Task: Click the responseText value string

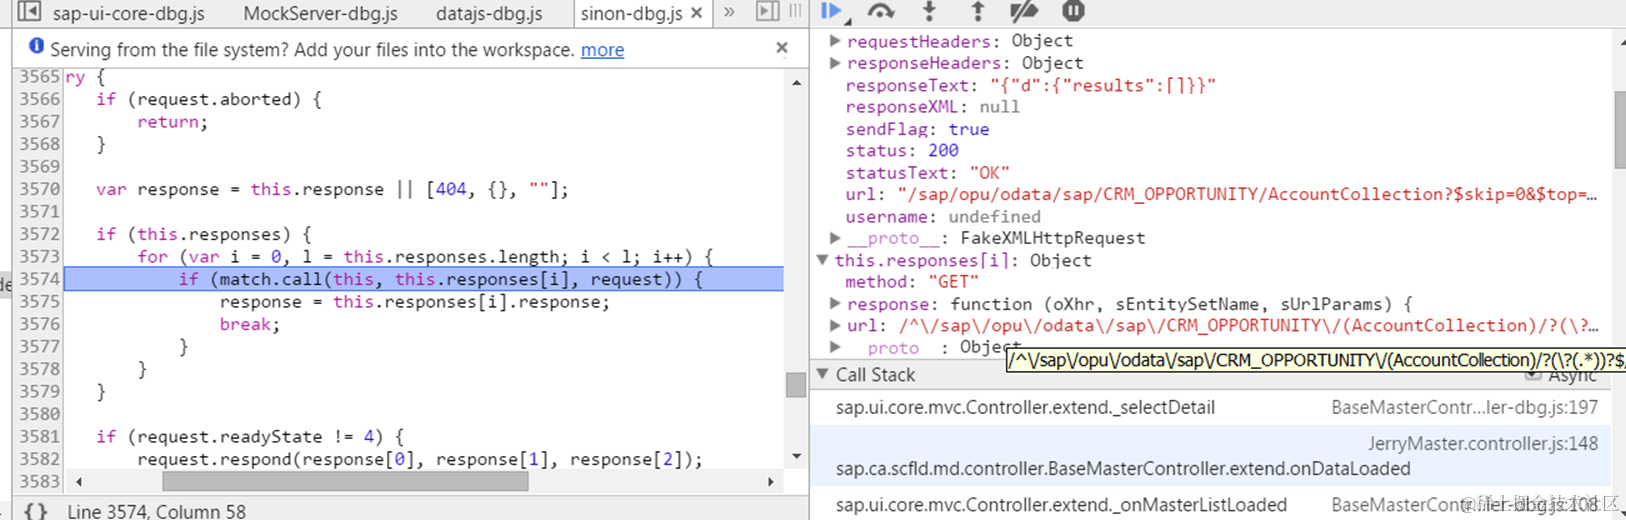Action: (x=1103, y=85)
